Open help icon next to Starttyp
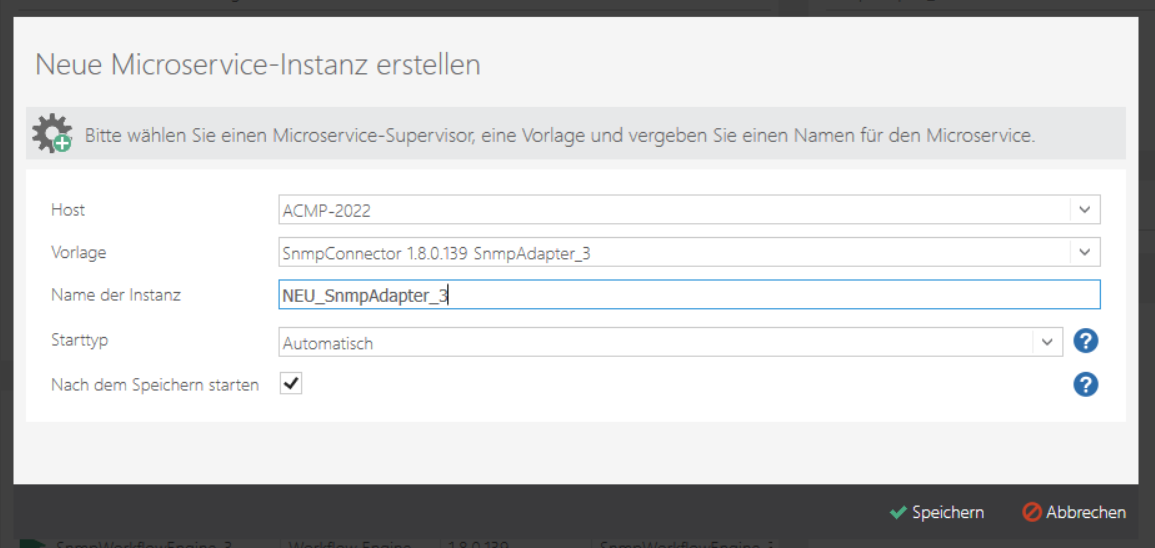This screenshot has width=1155, height=548. (x=1086, y=341)
